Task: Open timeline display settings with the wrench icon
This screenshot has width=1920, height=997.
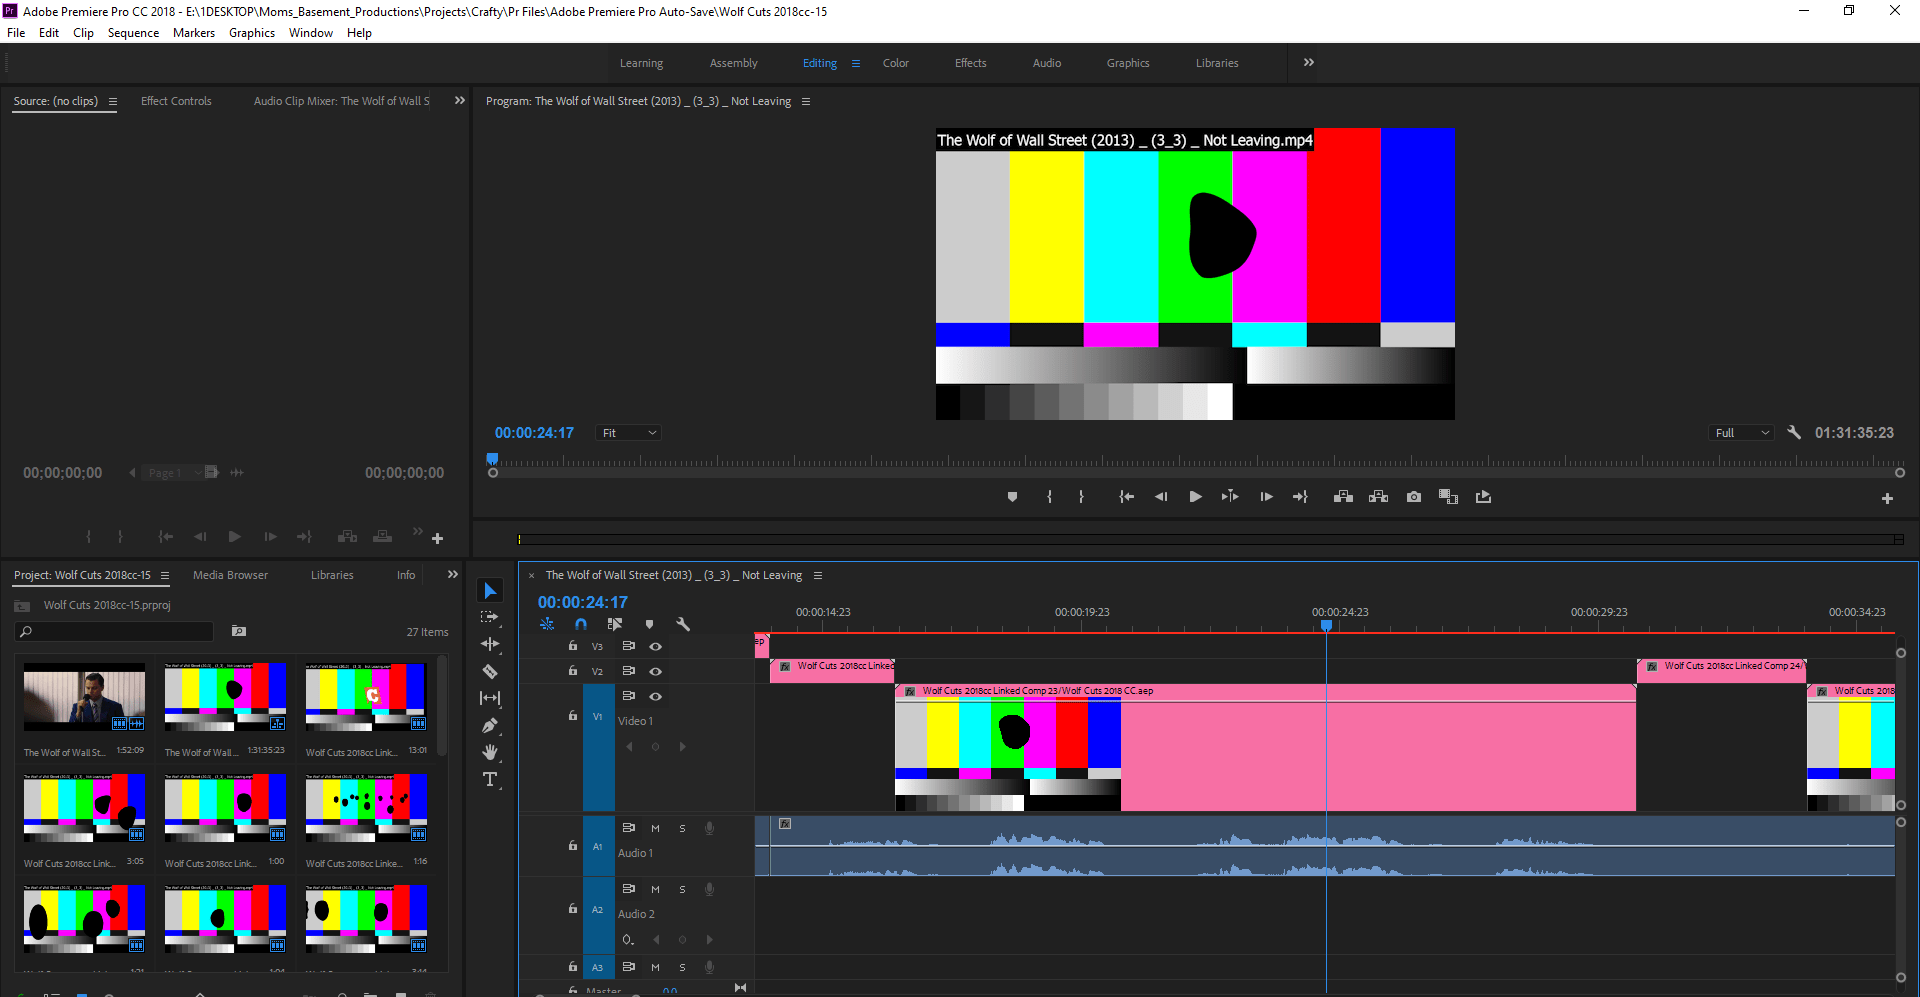Action: click(684, 623)
